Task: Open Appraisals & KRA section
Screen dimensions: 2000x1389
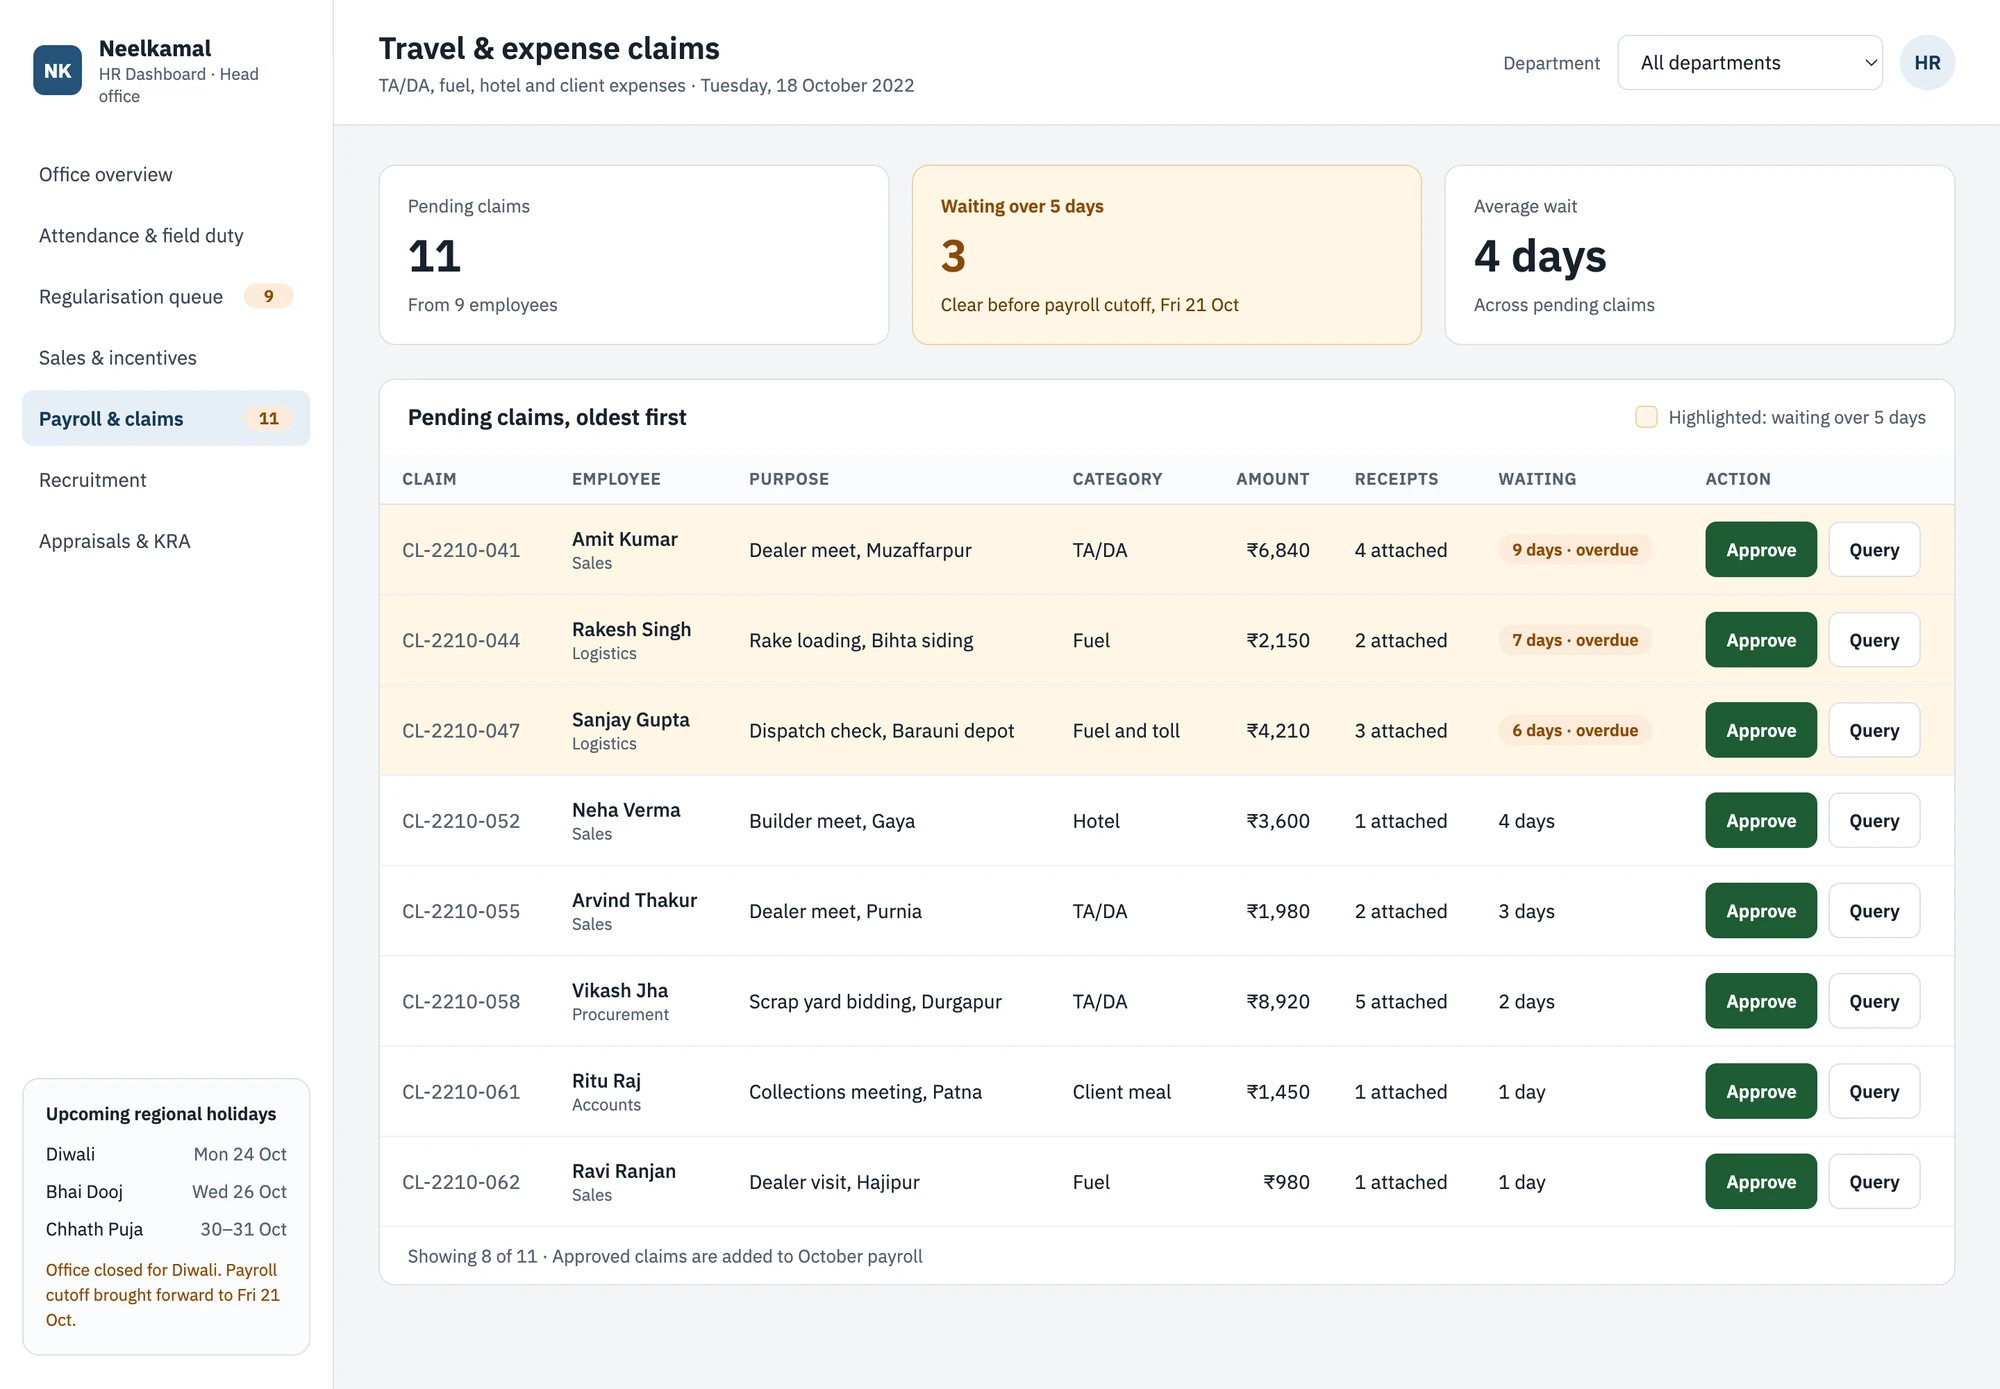Action: (166, 541)
